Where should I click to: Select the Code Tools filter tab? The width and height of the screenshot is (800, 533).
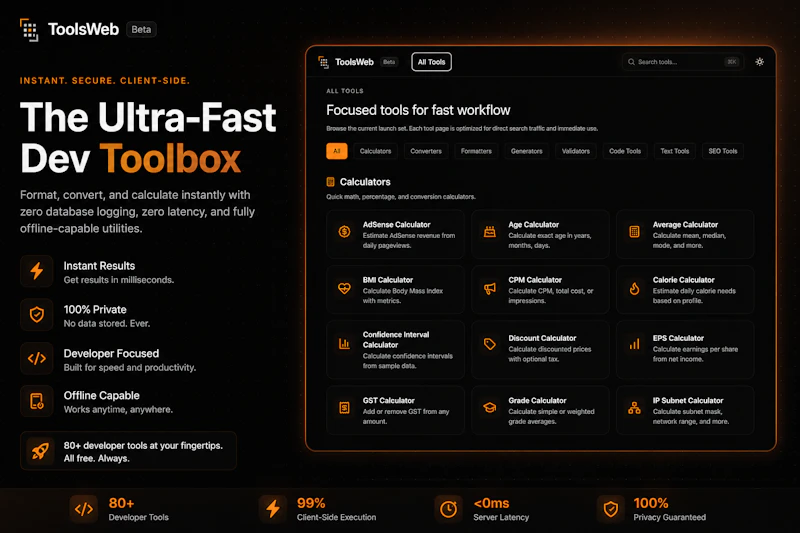point(625,151)
